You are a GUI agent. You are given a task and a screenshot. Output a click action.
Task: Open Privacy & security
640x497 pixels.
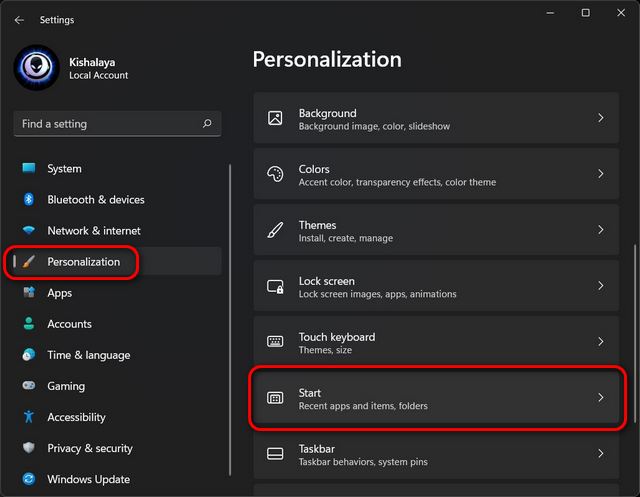click(118, 448)
